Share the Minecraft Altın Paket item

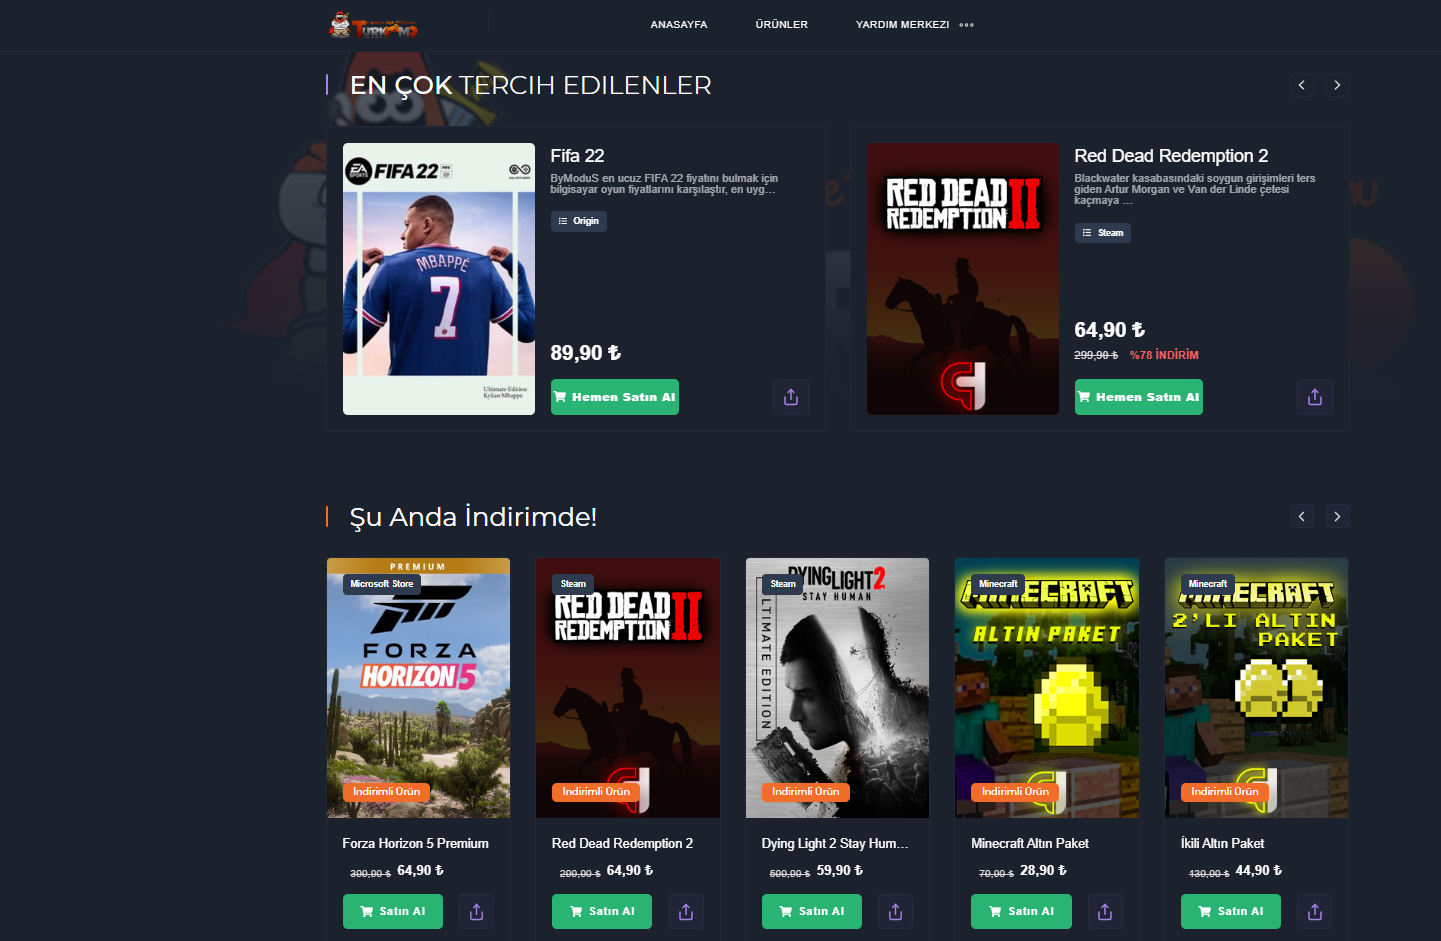[1105, 912]
